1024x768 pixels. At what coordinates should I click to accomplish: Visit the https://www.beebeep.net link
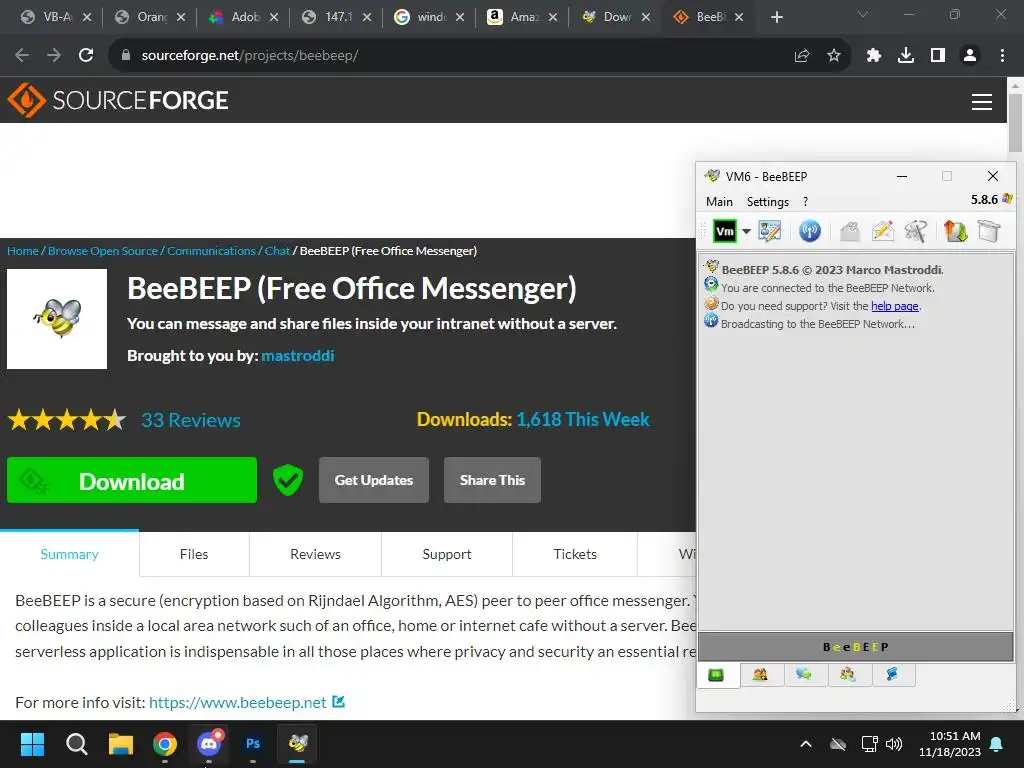238,702
